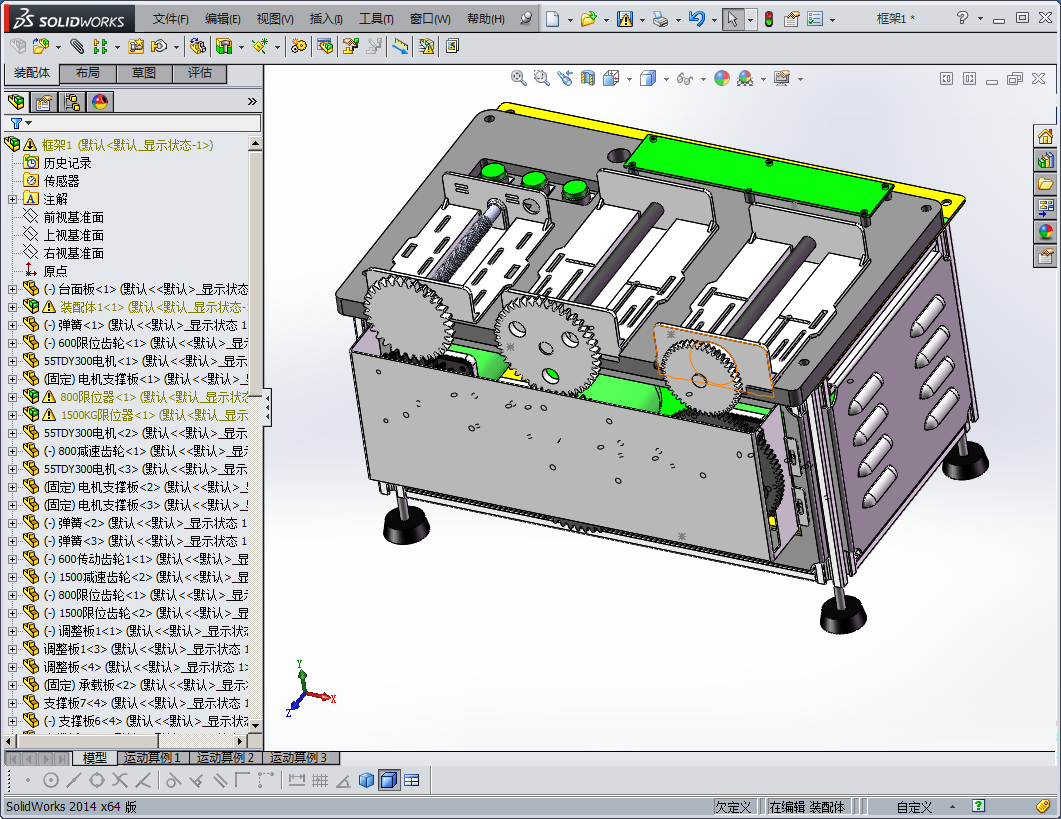The image size is (1061, 819).
Task: Click the Move Component icon
Action: coord(160,46)
